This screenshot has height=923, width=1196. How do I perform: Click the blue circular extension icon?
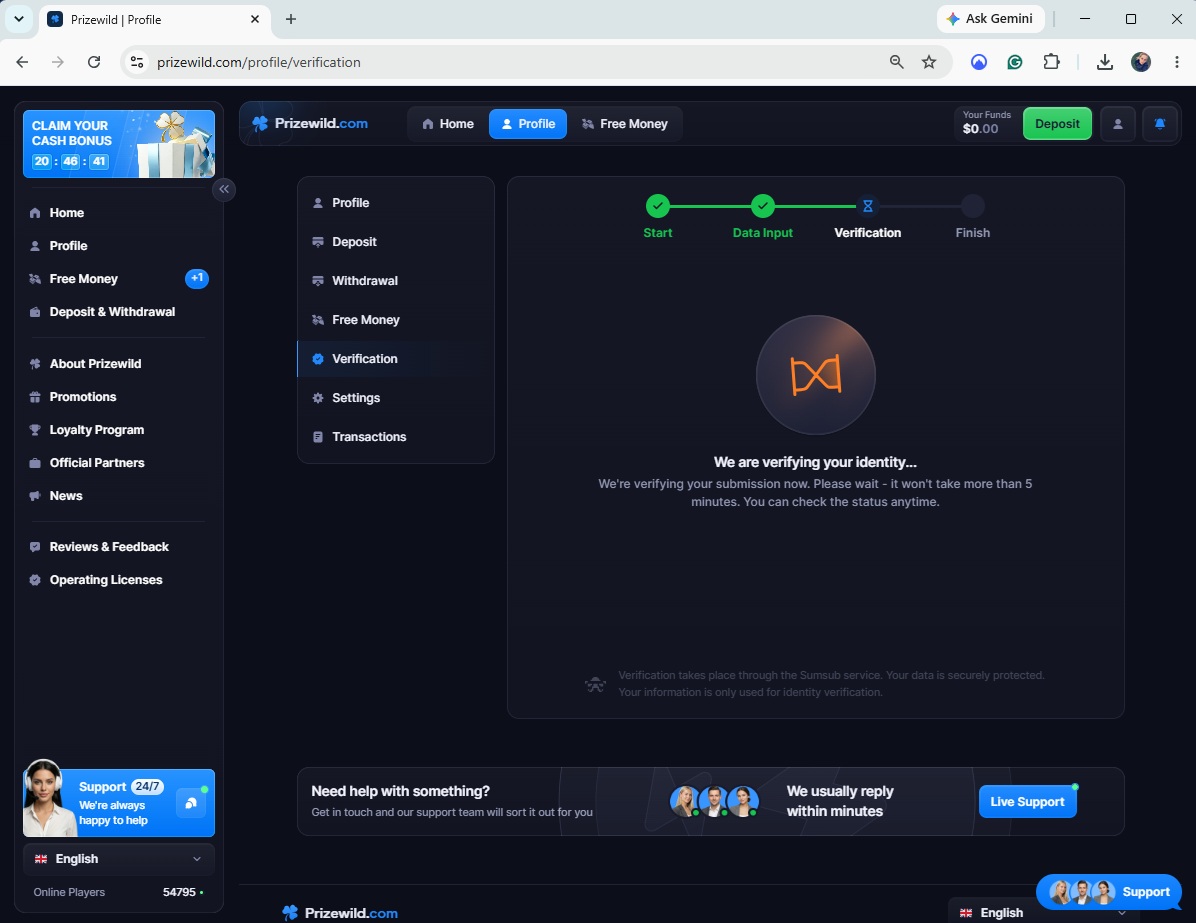(x=979, y=62)
